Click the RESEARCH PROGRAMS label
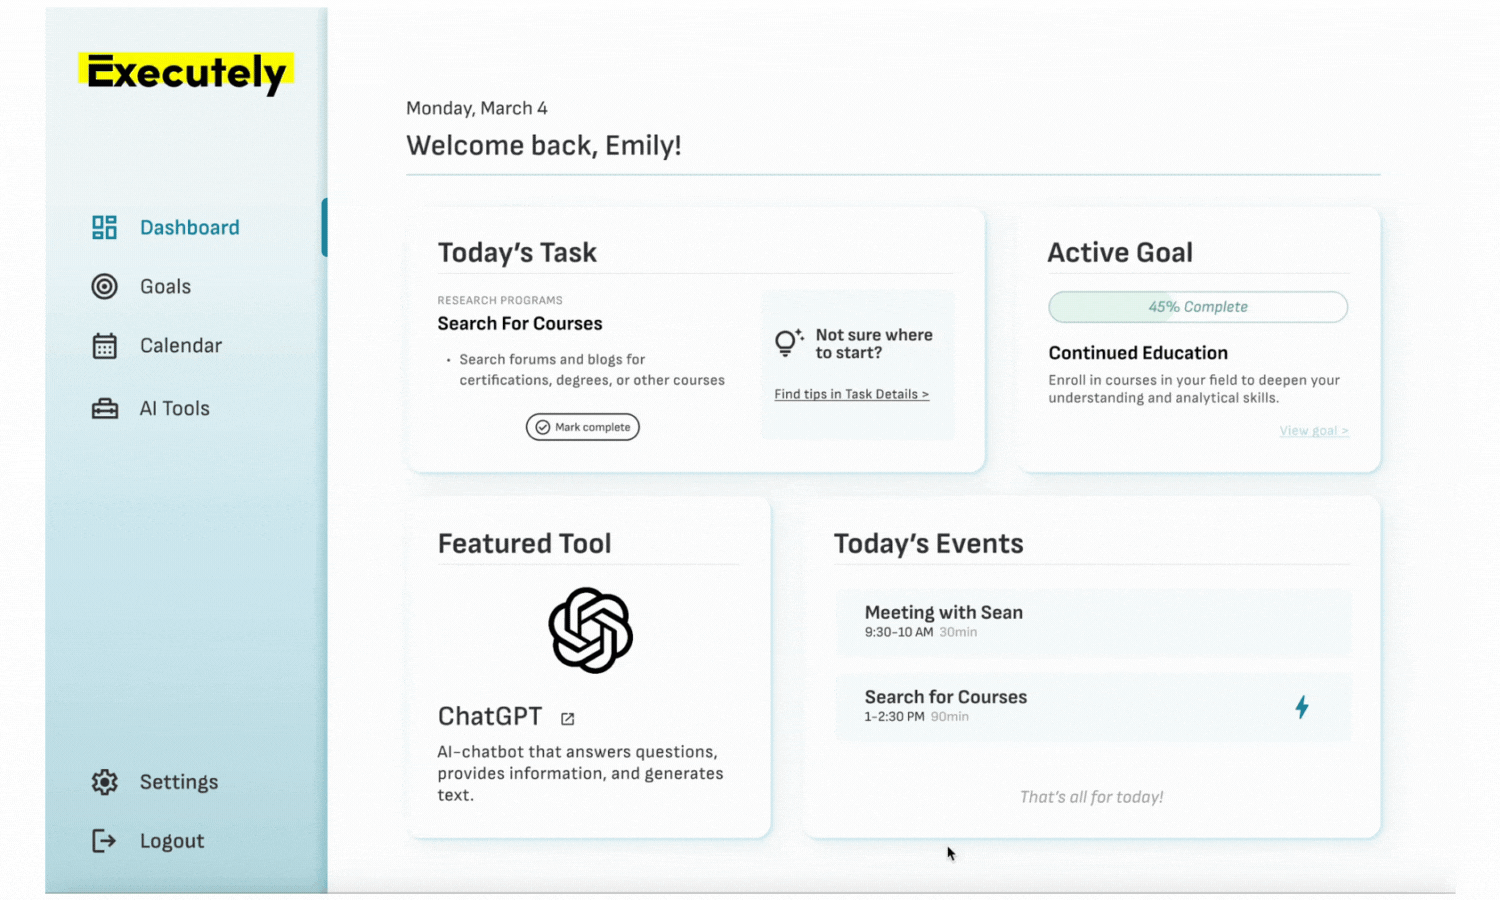This screenshot has height=900, width=1500. 500,300
